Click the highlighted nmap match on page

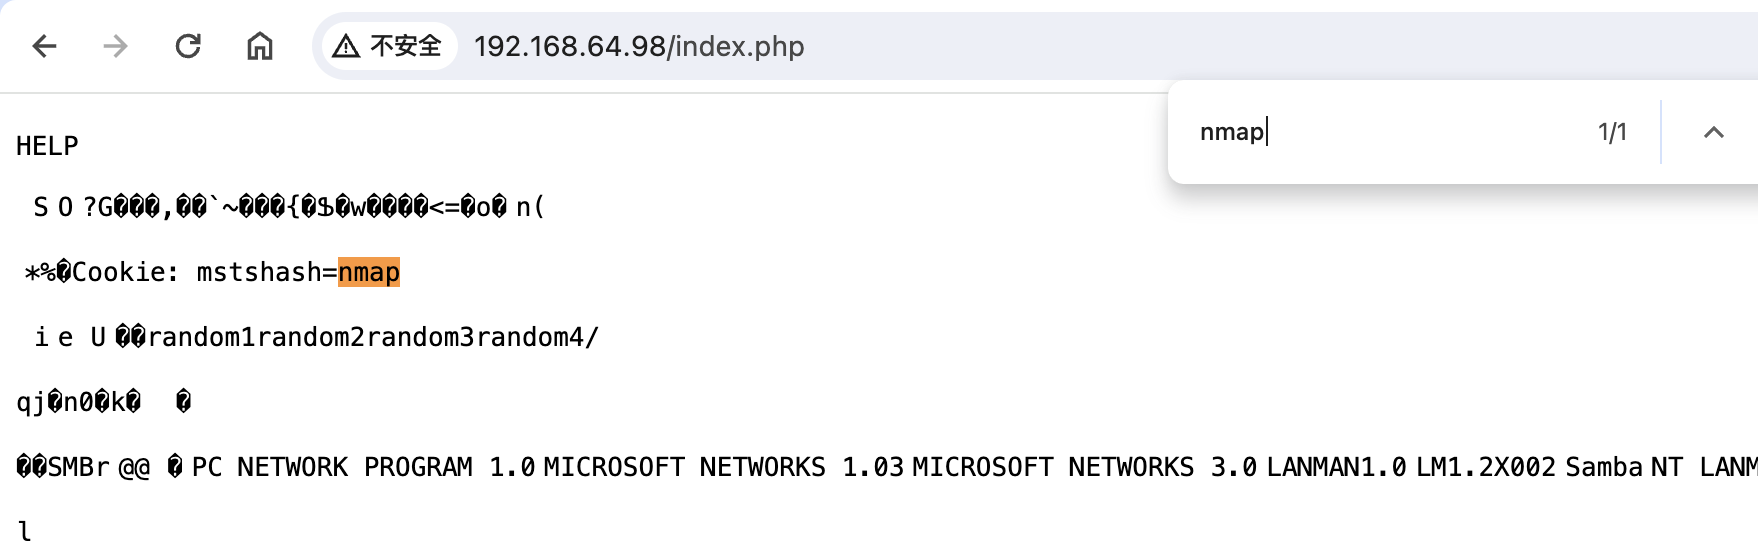(x=369, y=272)
